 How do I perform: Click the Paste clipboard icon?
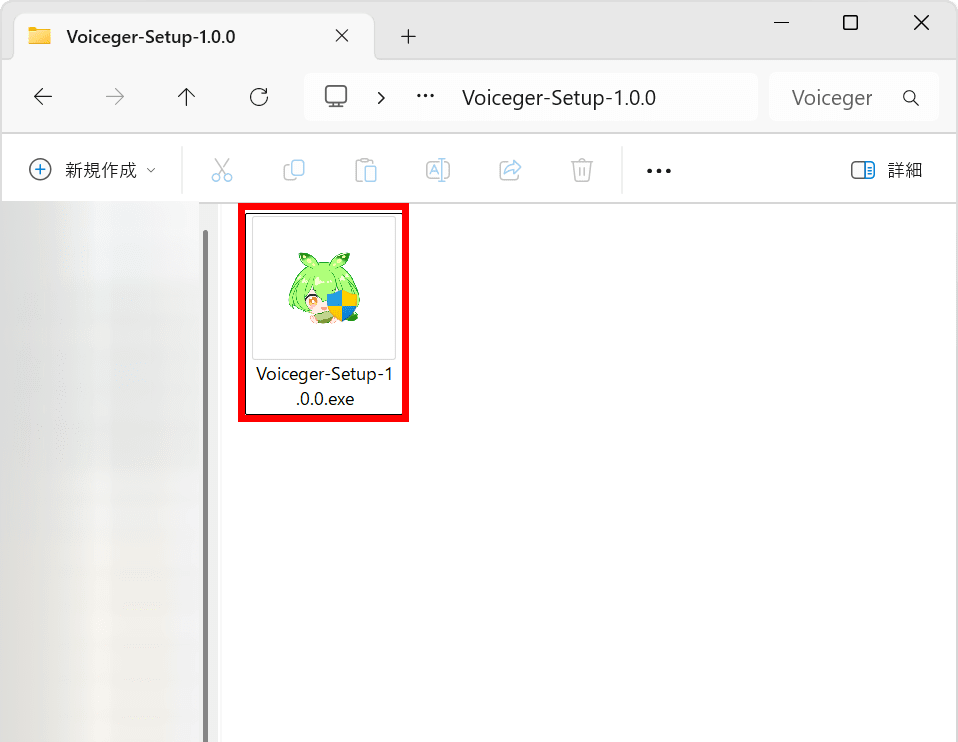tap(366, 170)
